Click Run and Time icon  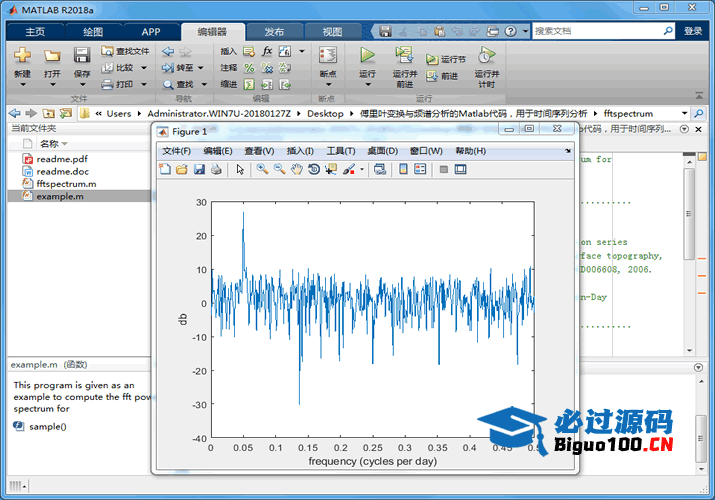(x=487, y=55)
